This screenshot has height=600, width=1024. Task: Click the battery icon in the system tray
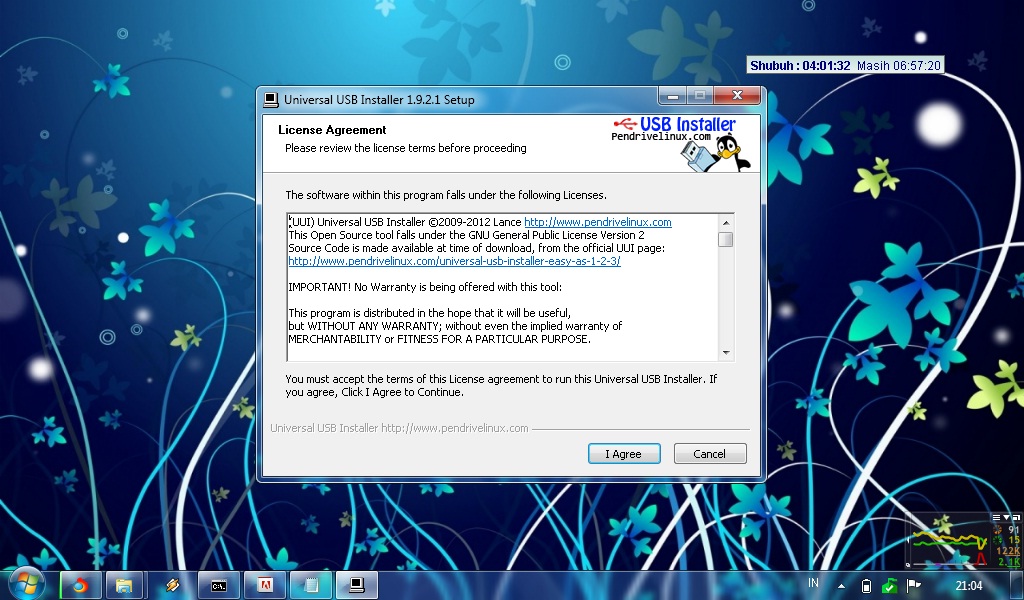(x=866, y=586)
